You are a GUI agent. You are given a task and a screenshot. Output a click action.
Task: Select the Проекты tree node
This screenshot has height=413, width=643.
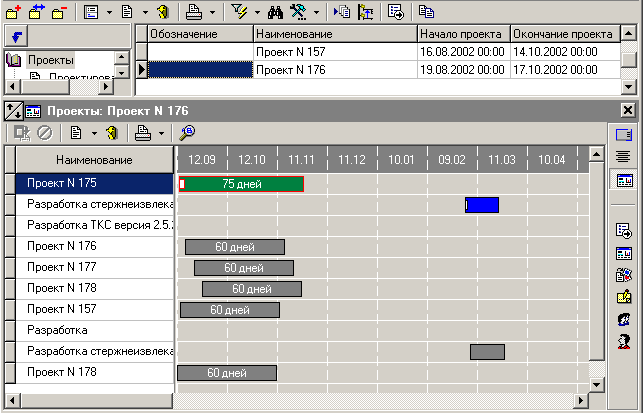50,60
